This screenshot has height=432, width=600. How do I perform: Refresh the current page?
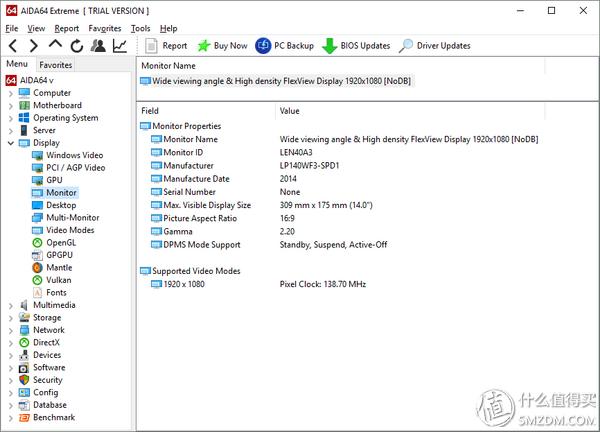point(77,46)
